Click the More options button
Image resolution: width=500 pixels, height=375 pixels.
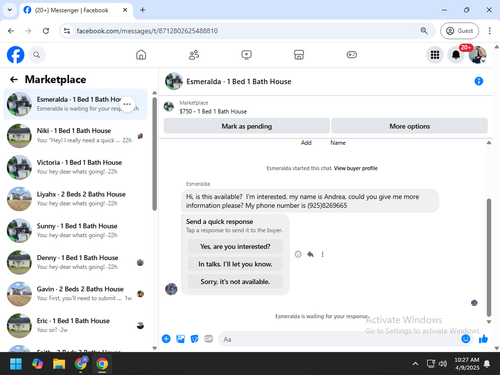click(x=410, y=126)
